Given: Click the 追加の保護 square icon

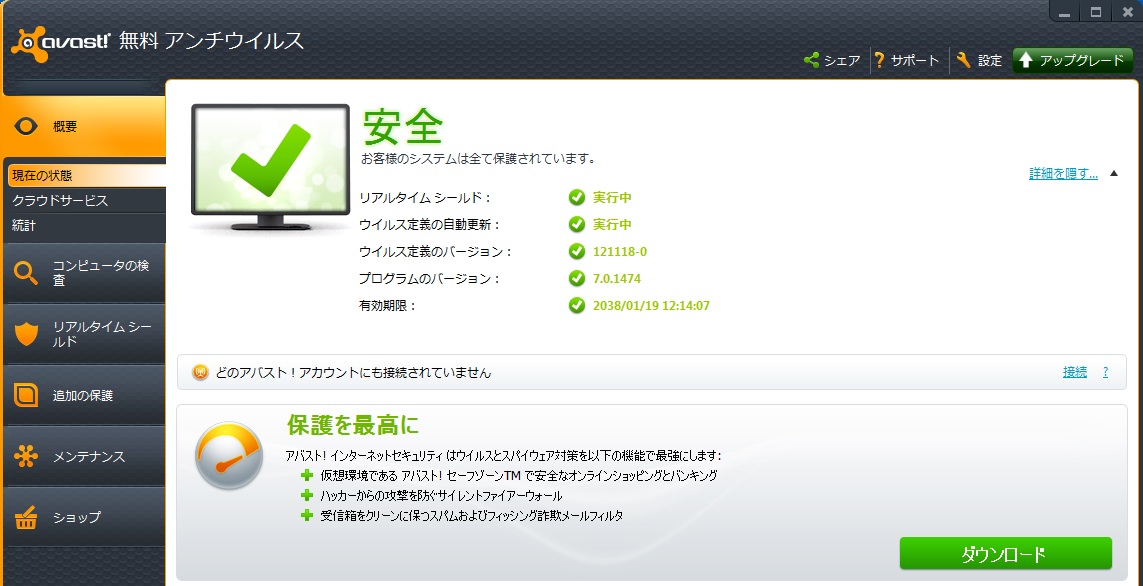Looking at the screenshot, I should (x=26, y=395).
